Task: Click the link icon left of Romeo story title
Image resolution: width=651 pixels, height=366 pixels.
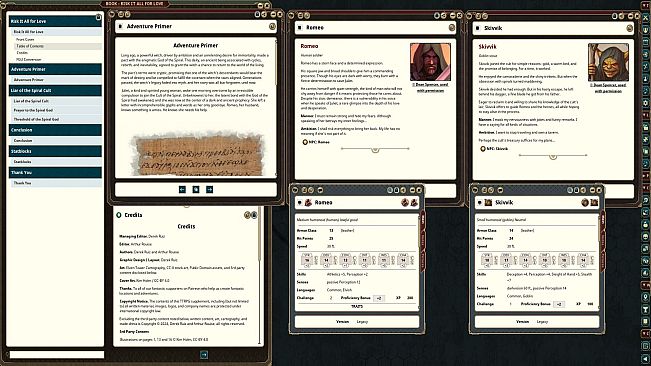Action: pos(300,27)
